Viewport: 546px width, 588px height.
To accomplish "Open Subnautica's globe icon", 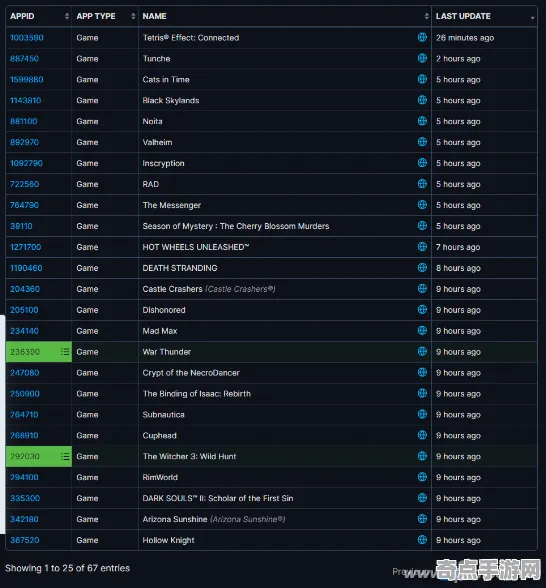I will click(422, 414).
